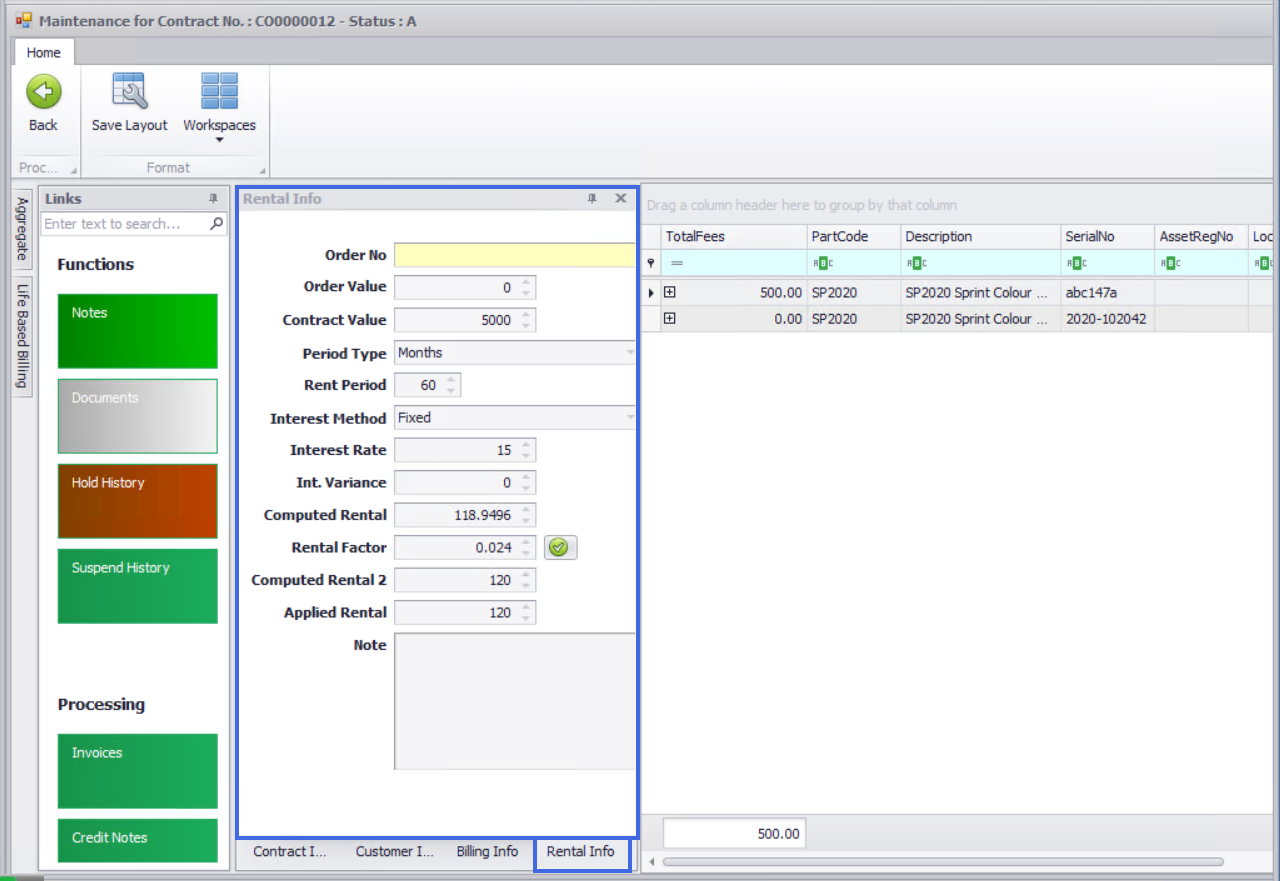Increase Order Value with the up spinner
This screenshot has width=1280, height=881.
pyautogui.click(x=527, y=282)
